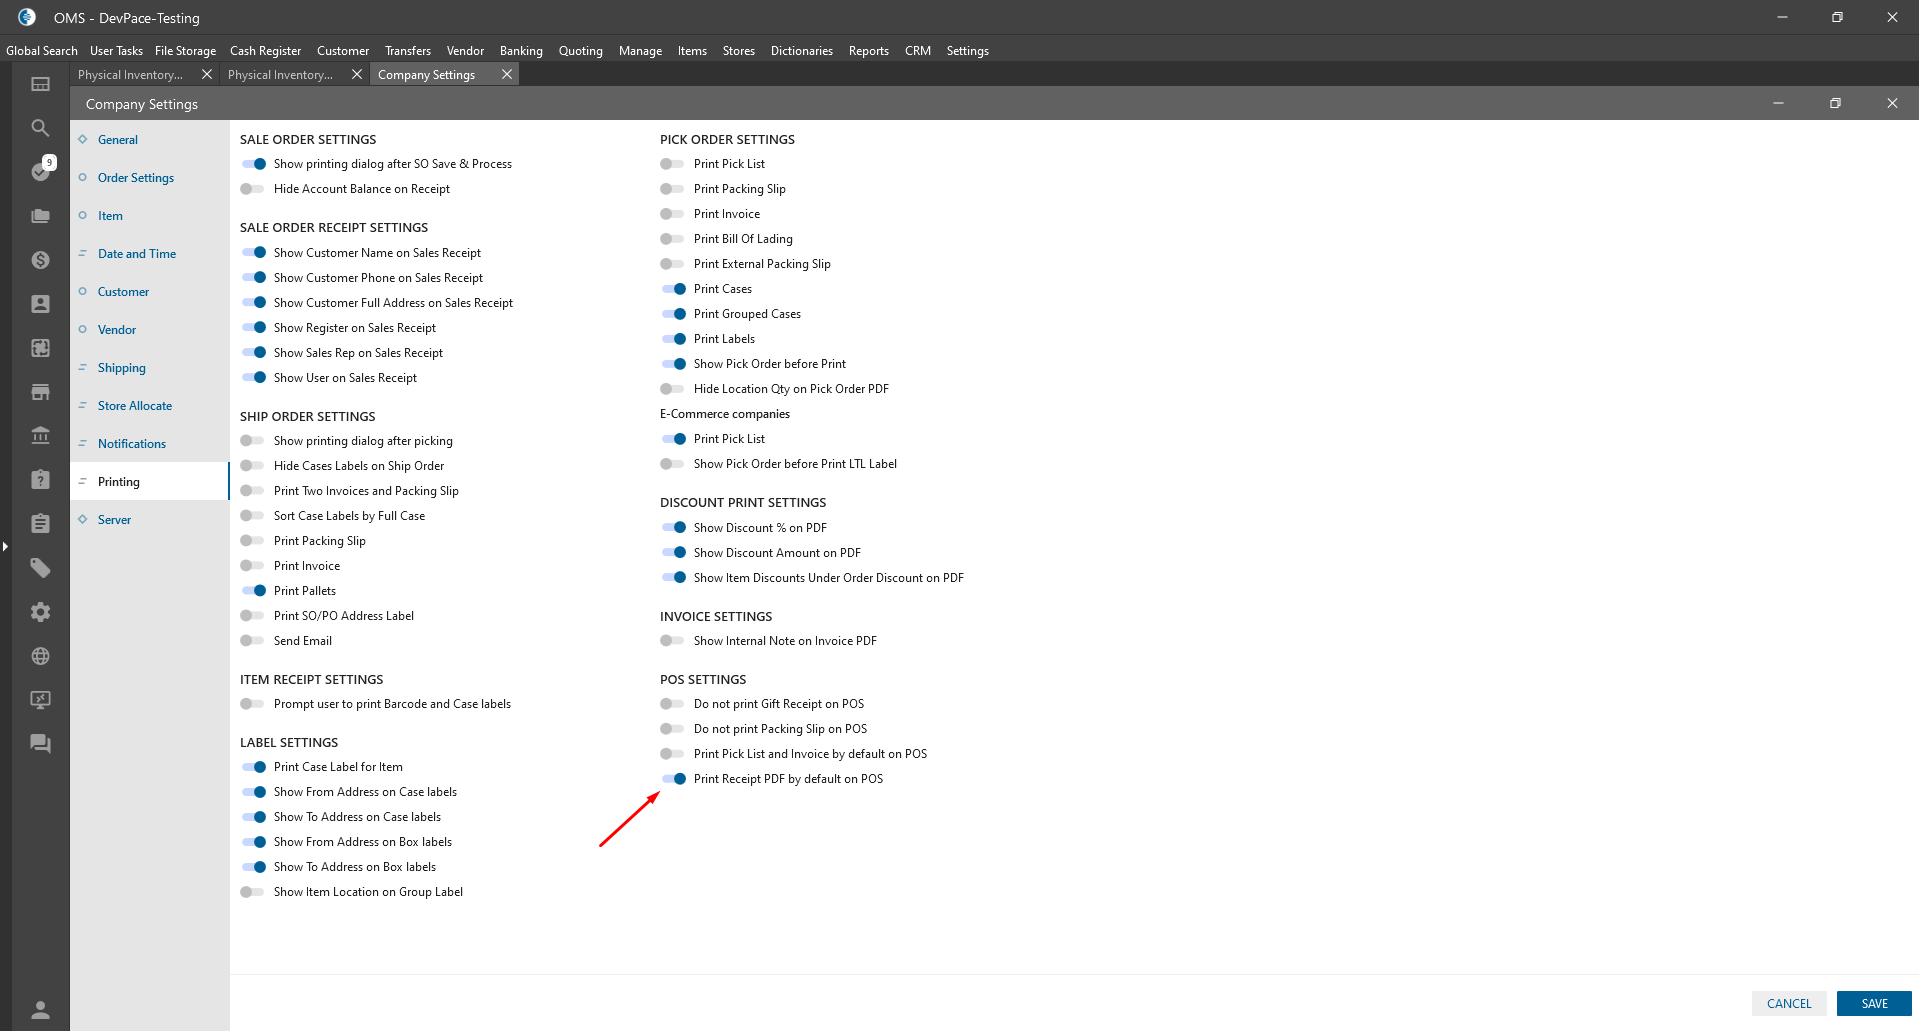This screenshot has width=1919, height=1031.
Task: Expand the left sidebar arrow
Action: [5, 546]
